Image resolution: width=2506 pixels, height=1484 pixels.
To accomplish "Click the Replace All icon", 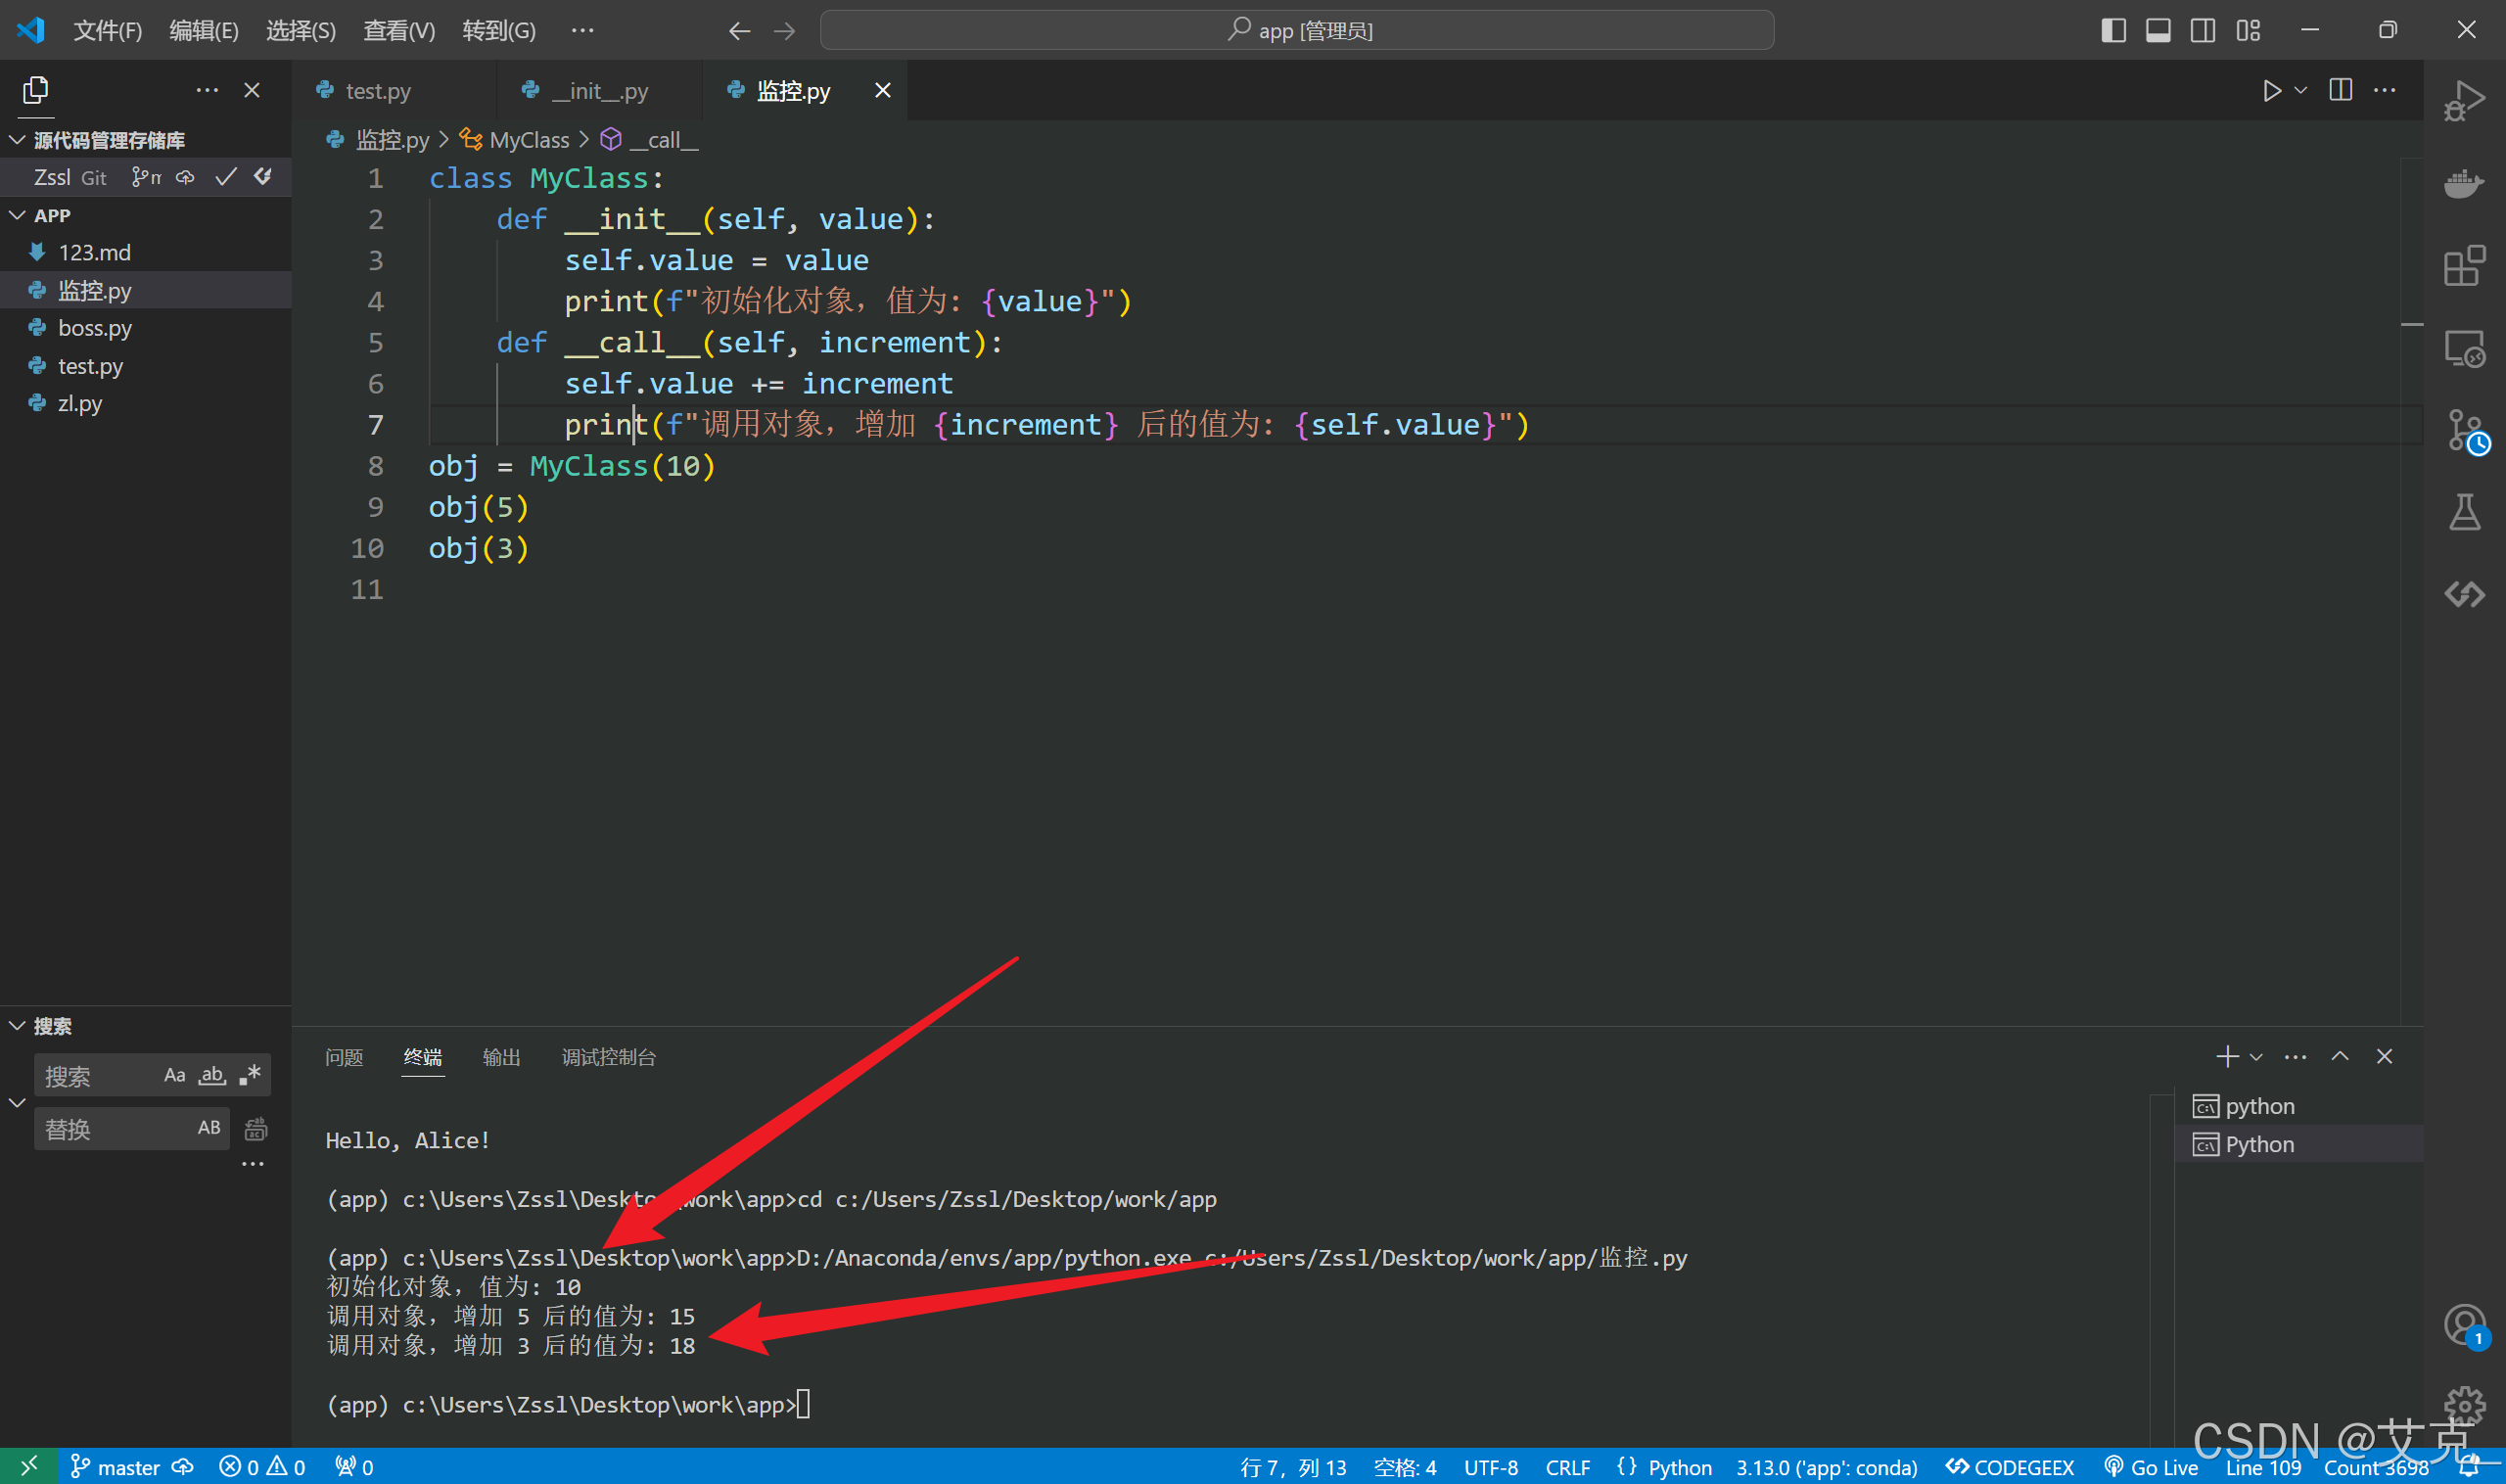I will click(x=256, y=1129).
